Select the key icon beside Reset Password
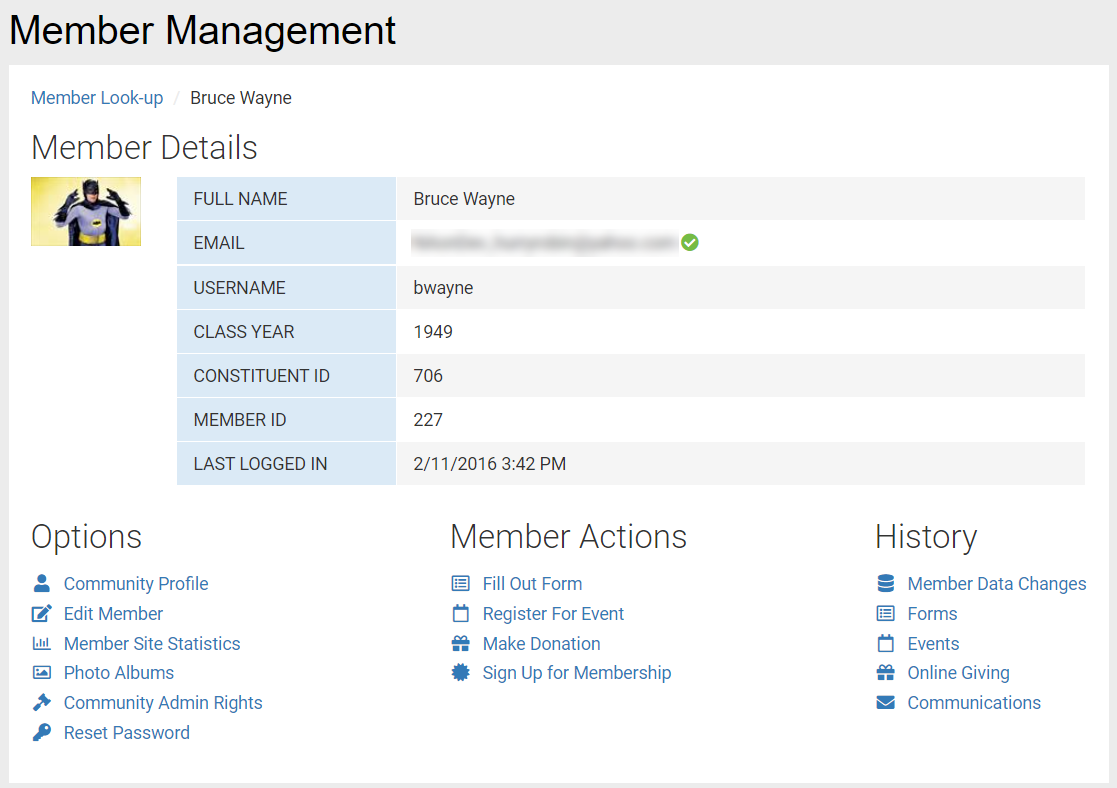Viewport: 1117px width, 788px height. [40, 732]
